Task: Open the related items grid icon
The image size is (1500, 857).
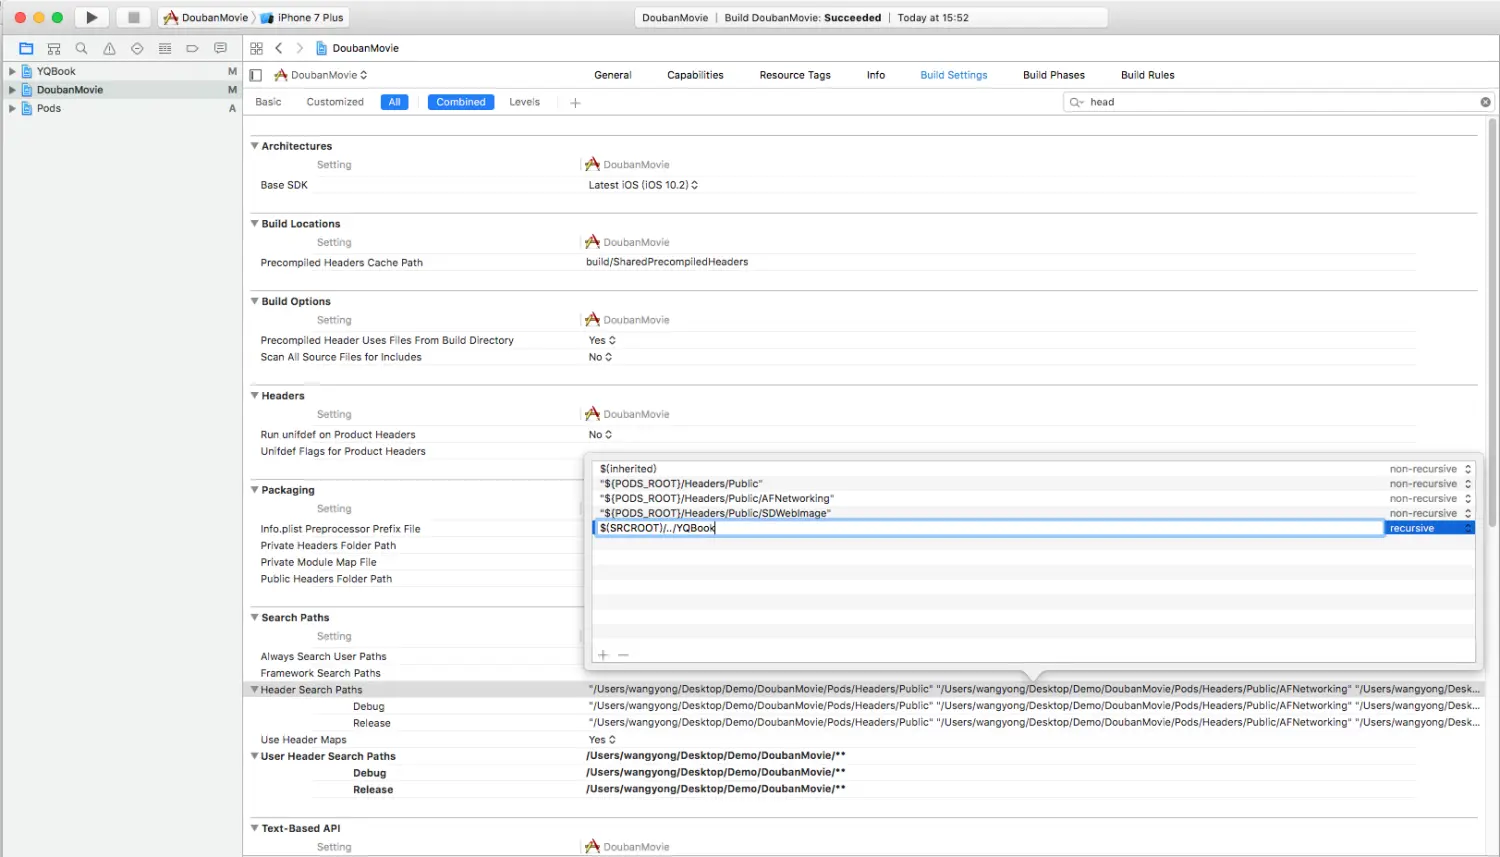Action: tap(256, 48)
